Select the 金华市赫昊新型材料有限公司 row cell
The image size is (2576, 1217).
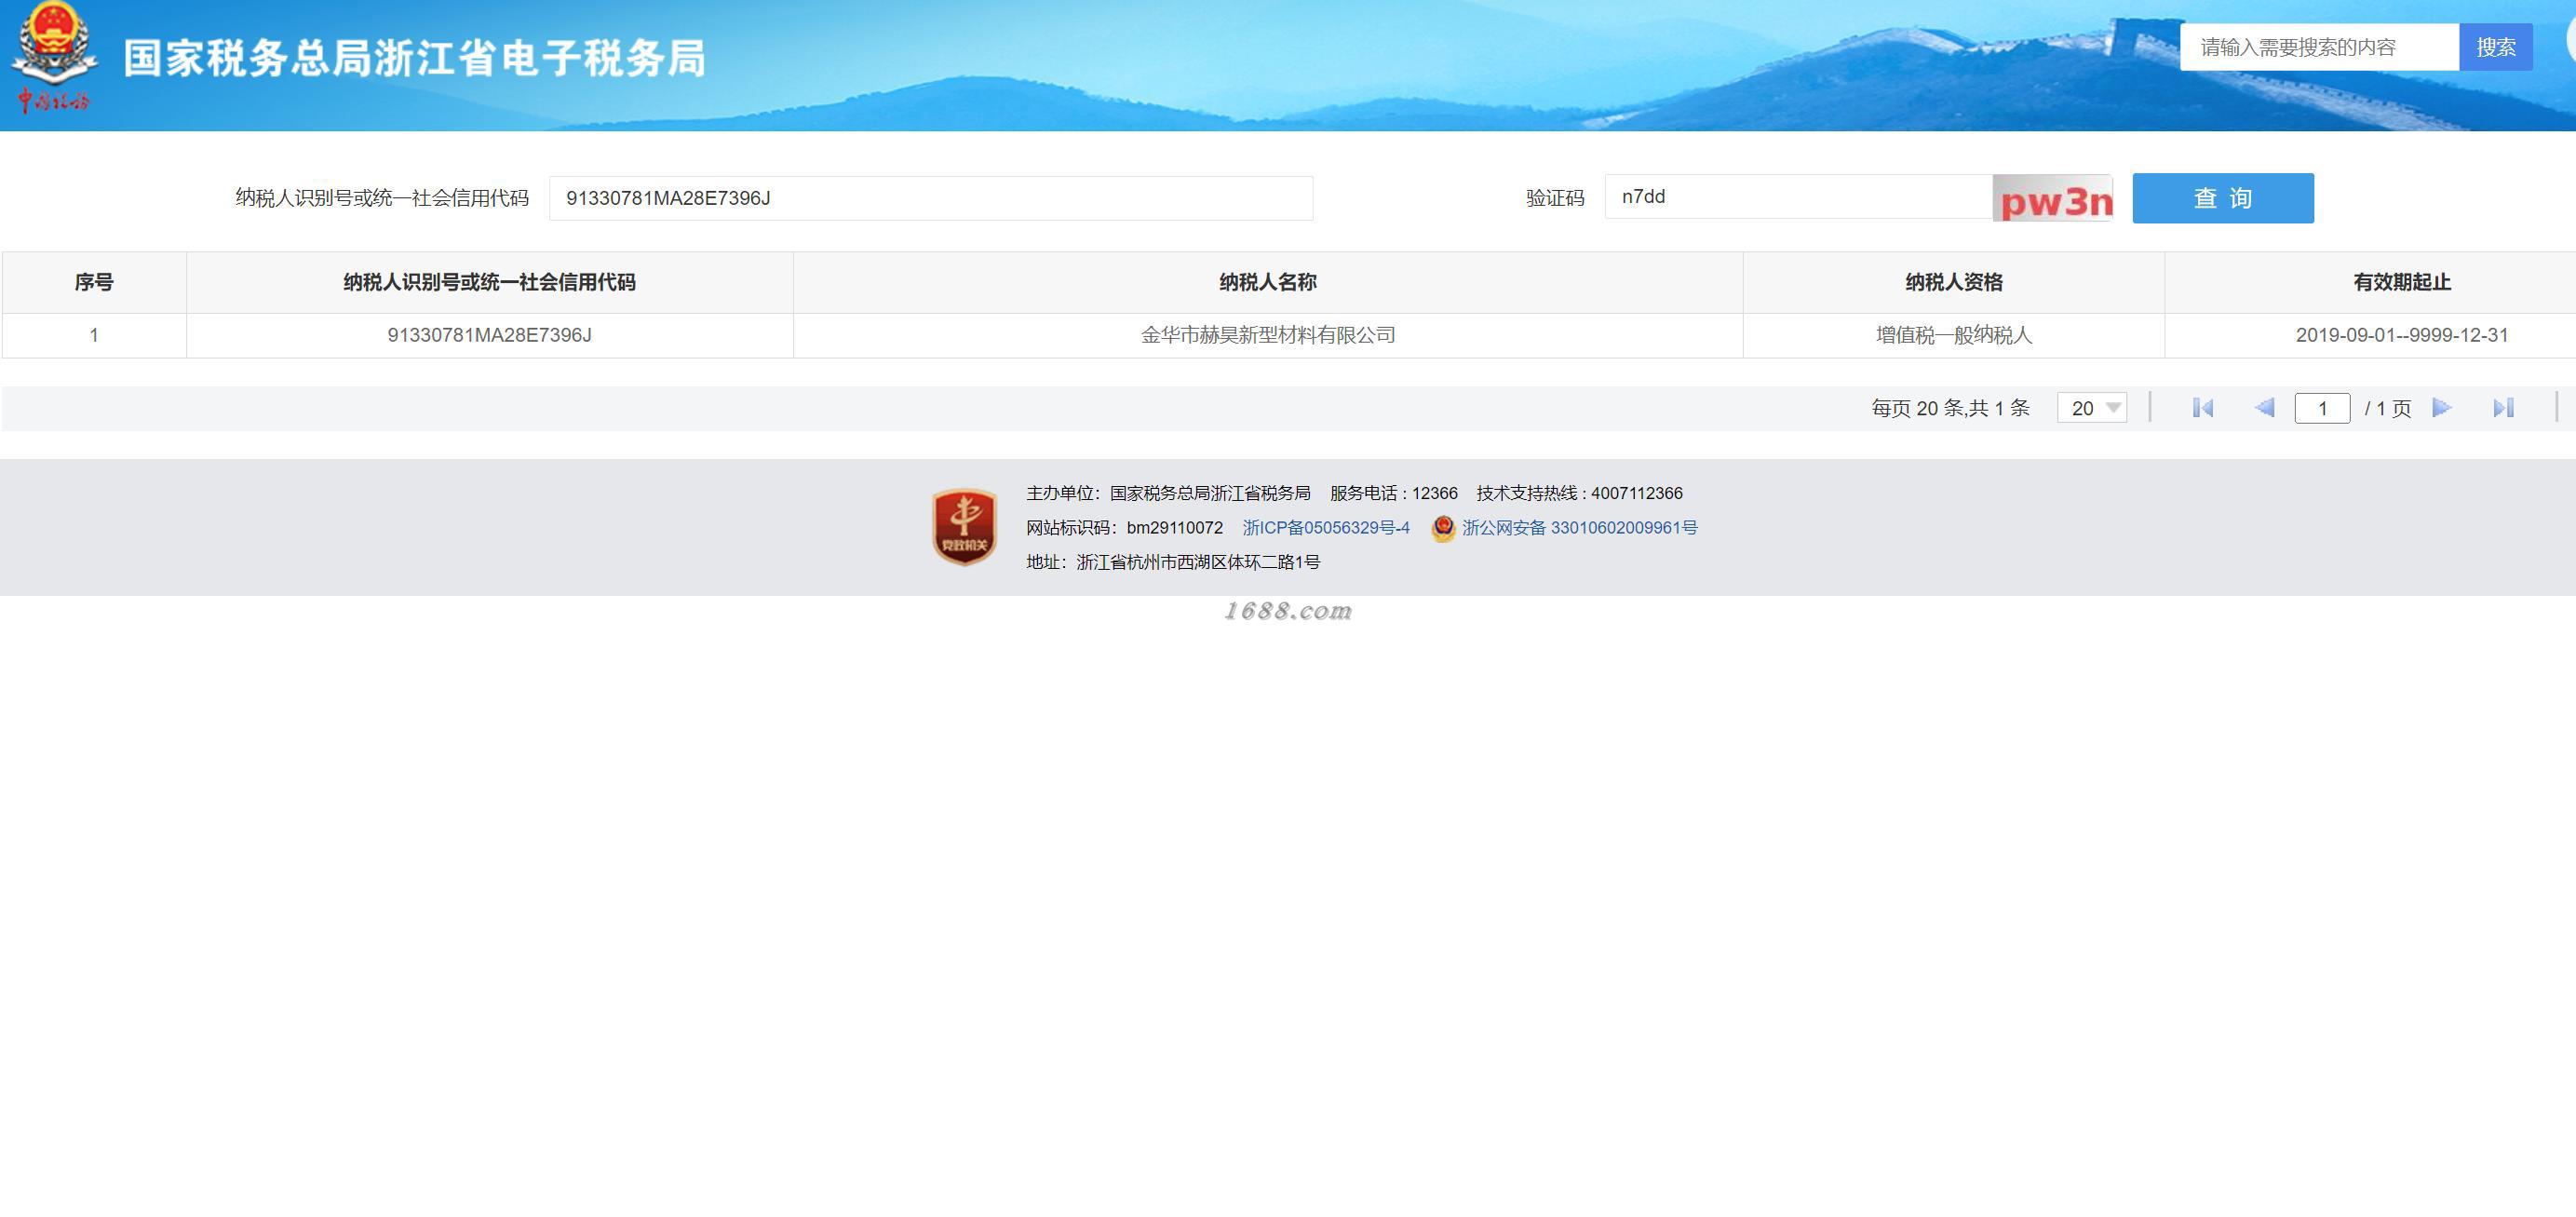click(x=1267, y=335)
